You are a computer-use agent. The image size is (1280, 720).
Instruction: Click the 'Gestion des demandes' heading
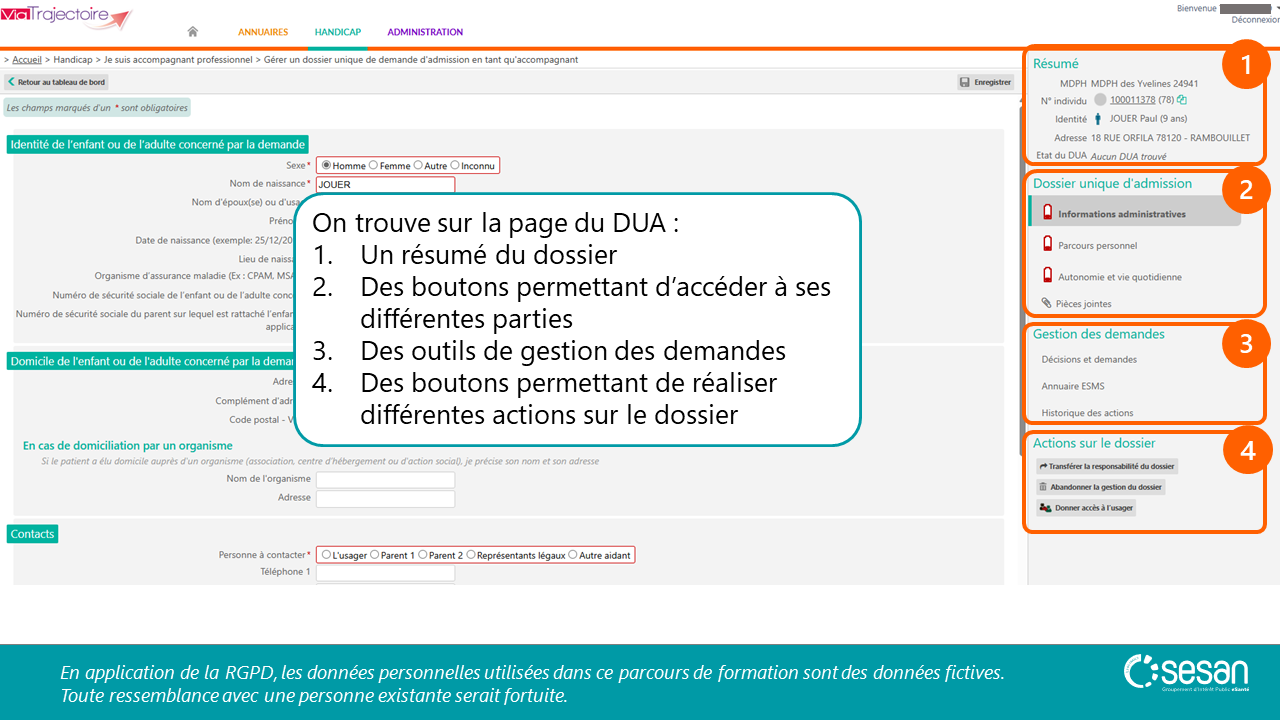click(x=1099, y=334)
